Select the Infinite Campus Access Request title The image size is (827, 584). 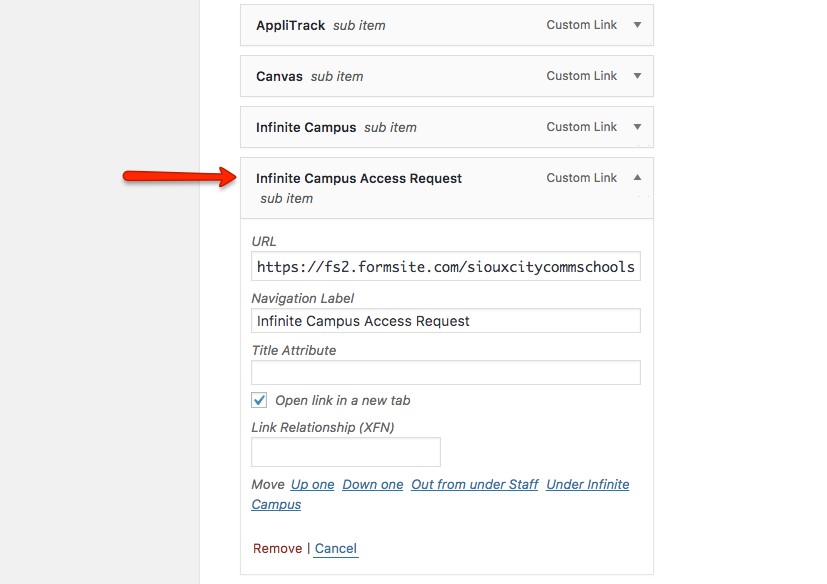[359, 178]
